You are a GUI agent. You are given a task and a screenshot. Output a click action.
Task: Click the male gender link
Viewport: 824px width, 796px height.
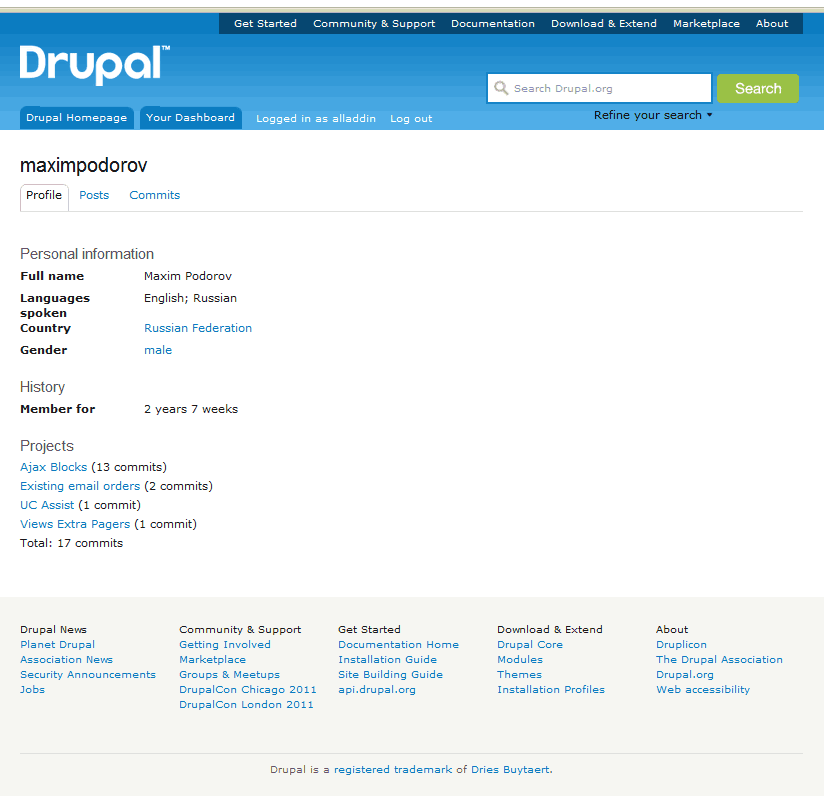[158, 350]
